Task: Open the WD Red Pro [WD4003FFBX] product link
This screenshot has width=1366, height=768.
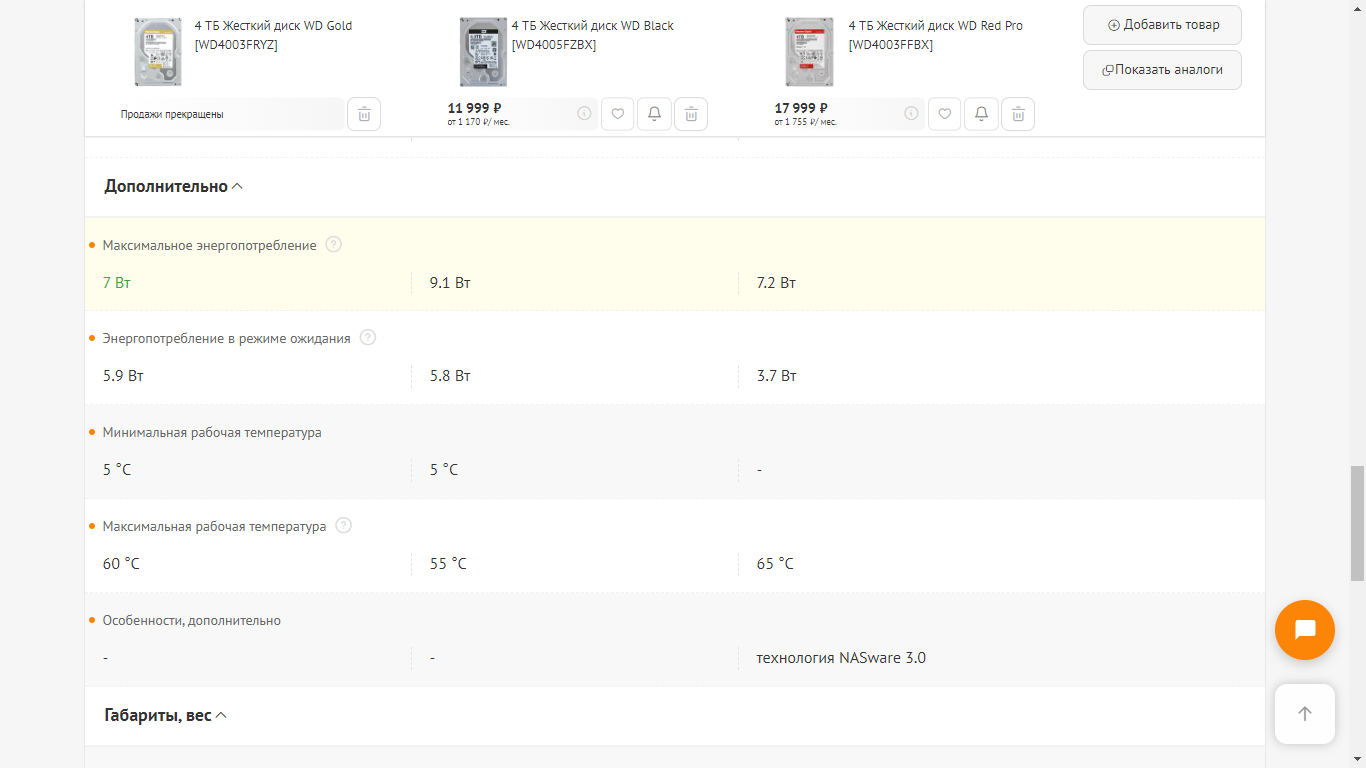Action: 936,35
